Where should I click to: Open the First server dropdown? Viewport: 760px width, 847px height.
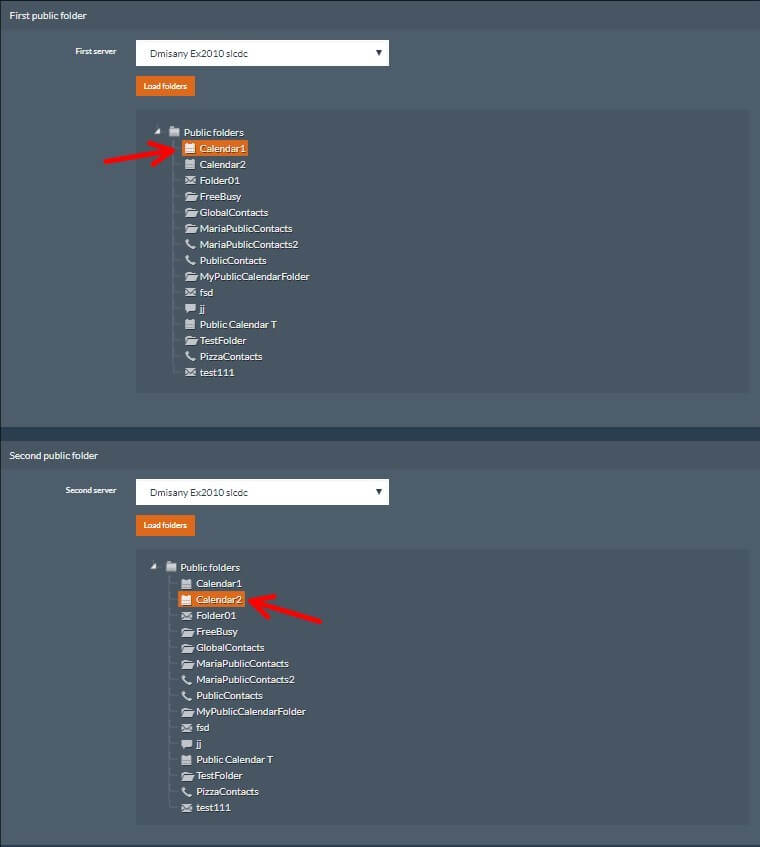click(262, 53)
